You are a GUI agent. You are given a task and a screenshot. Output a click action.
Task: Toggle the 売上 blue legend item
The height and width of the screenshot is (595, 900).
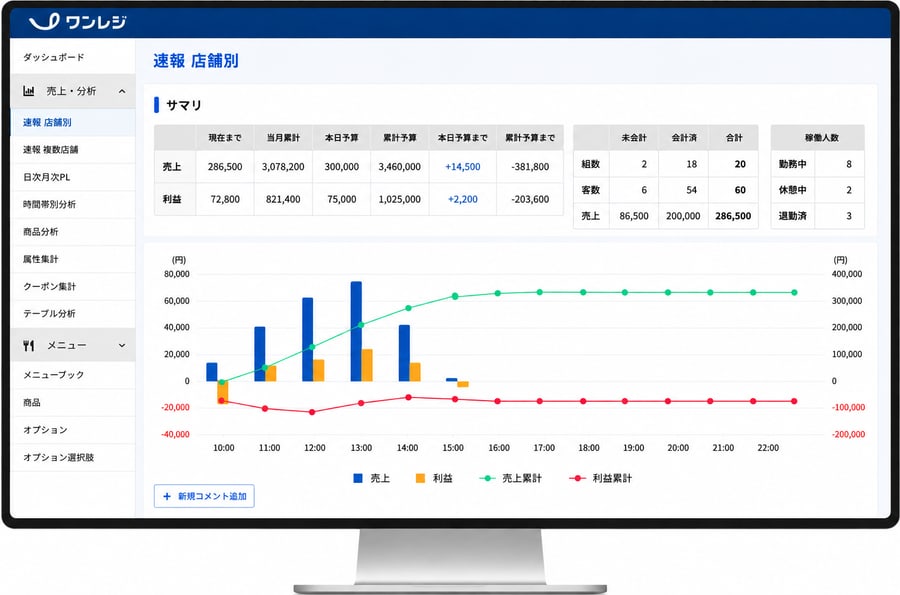click(371, 478)
